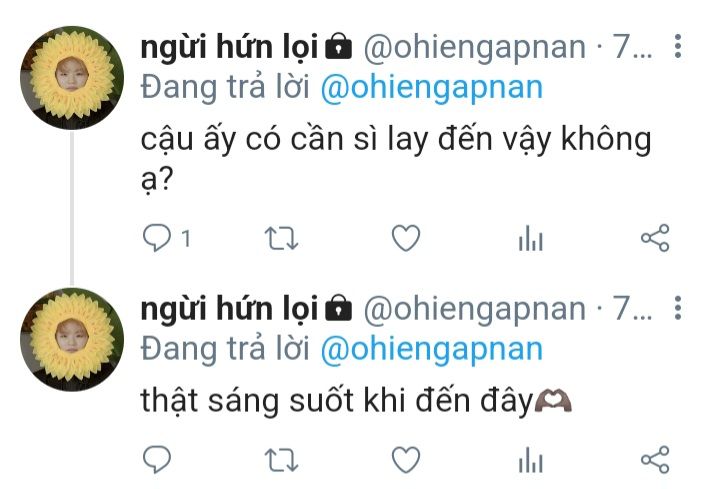
Task: Open sunflower avatar of first tweet
Action: click(x=72, y=77)
